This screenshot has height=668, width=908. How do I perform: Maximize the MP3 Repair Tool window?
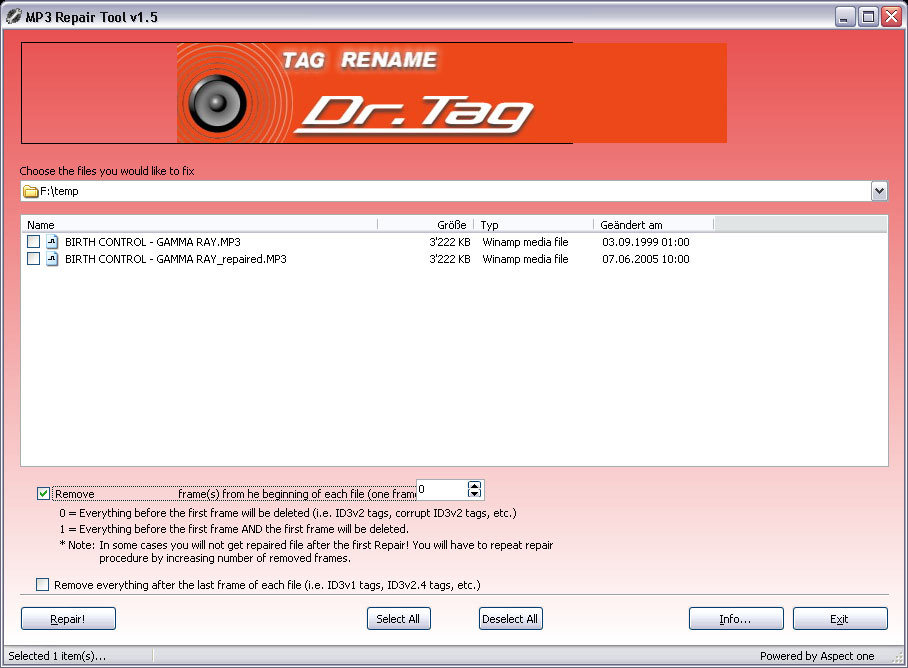pos(868,17)
